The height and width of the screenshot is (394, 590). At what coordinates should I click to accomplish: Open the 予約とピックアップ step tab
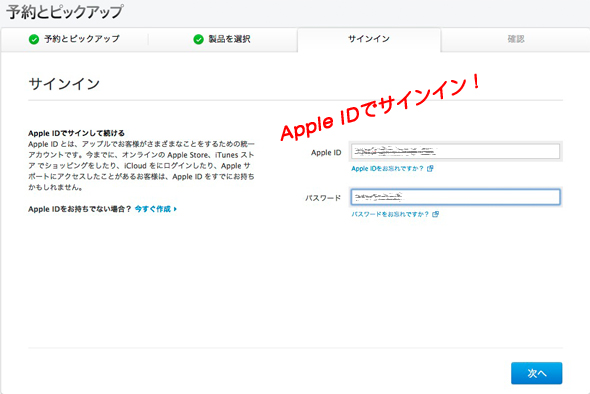click(75, 39)
